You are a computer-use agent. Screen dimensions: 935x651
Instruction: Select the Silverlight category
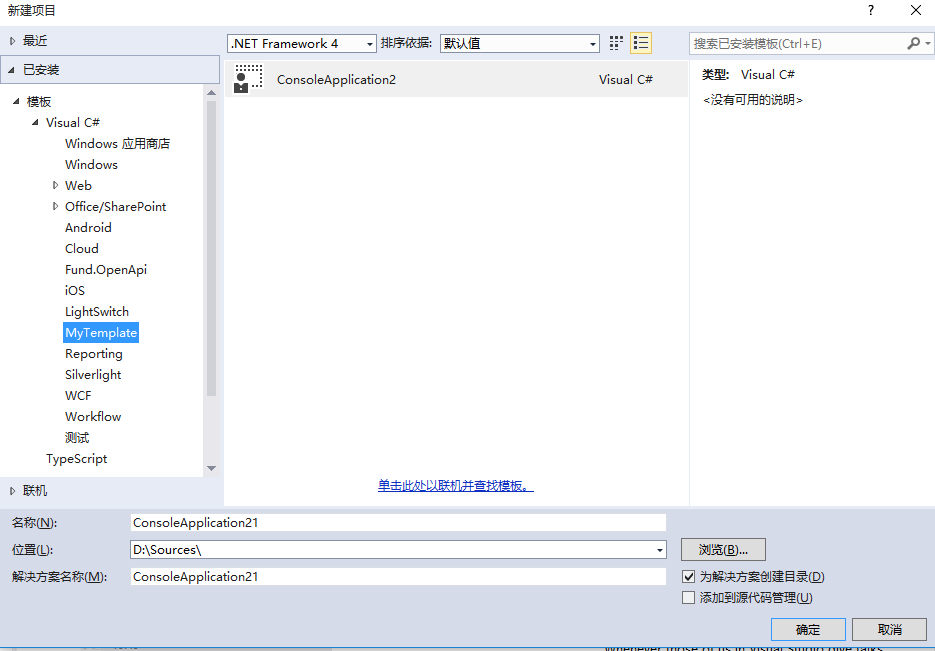(93, 374)
